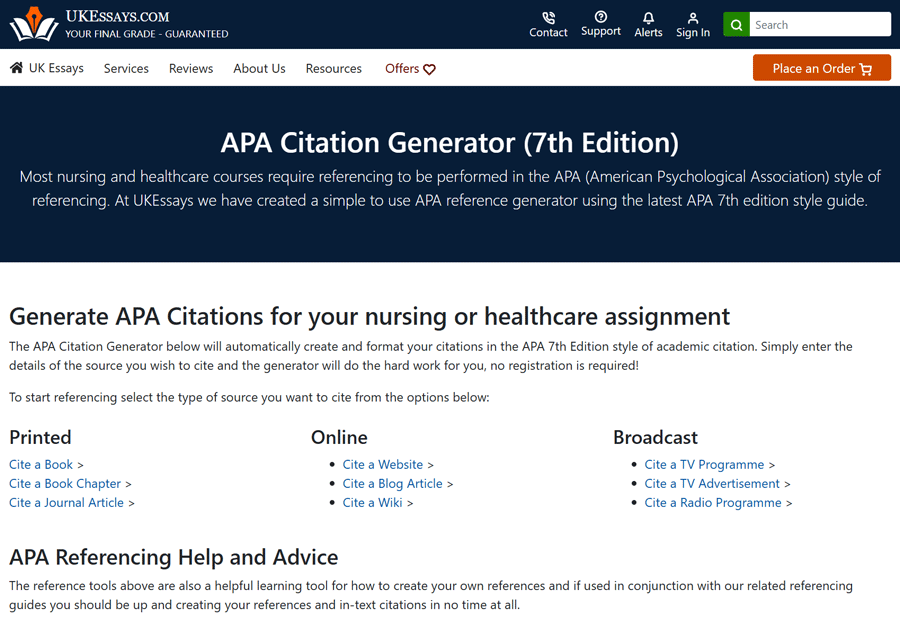
Task: Open Alerts using the bell icon
Action: [648, 18]
